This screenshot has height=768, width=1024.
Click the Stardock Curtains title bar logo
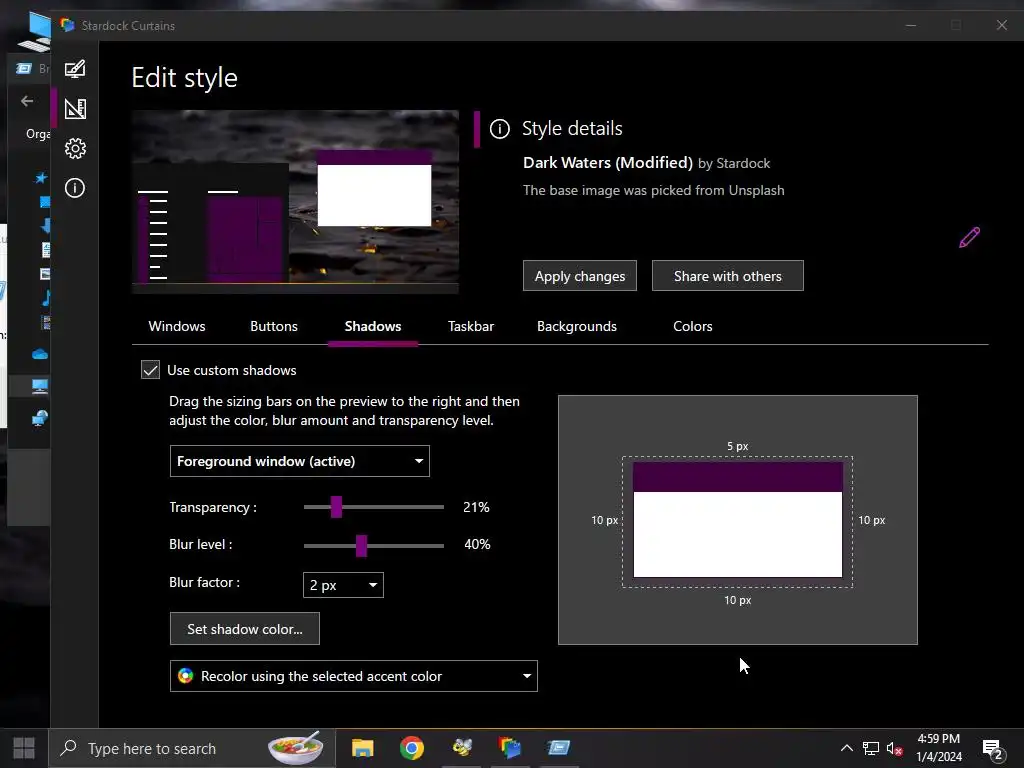[67, 25]
